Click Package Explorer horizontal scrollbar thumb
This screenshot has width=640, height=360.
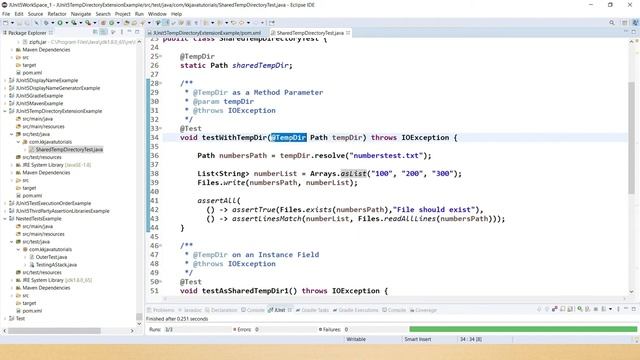point(54,331)
